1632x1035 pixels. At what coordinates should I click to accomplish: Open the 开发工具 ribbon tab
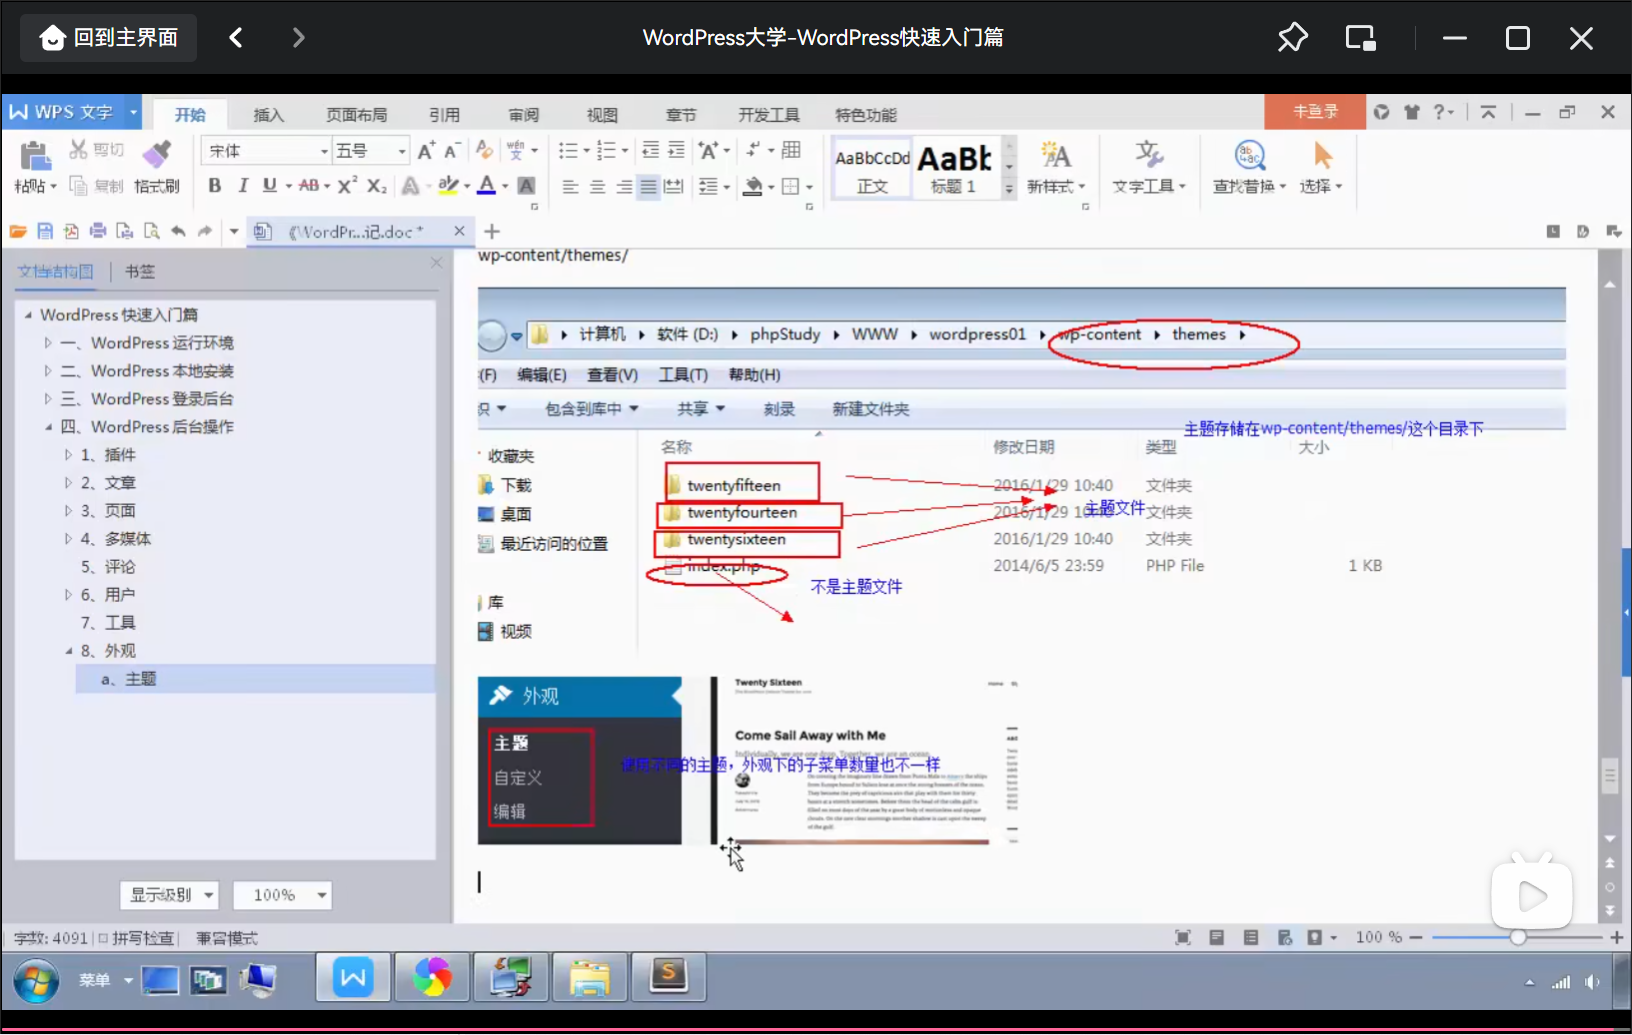tap(769, 115)
